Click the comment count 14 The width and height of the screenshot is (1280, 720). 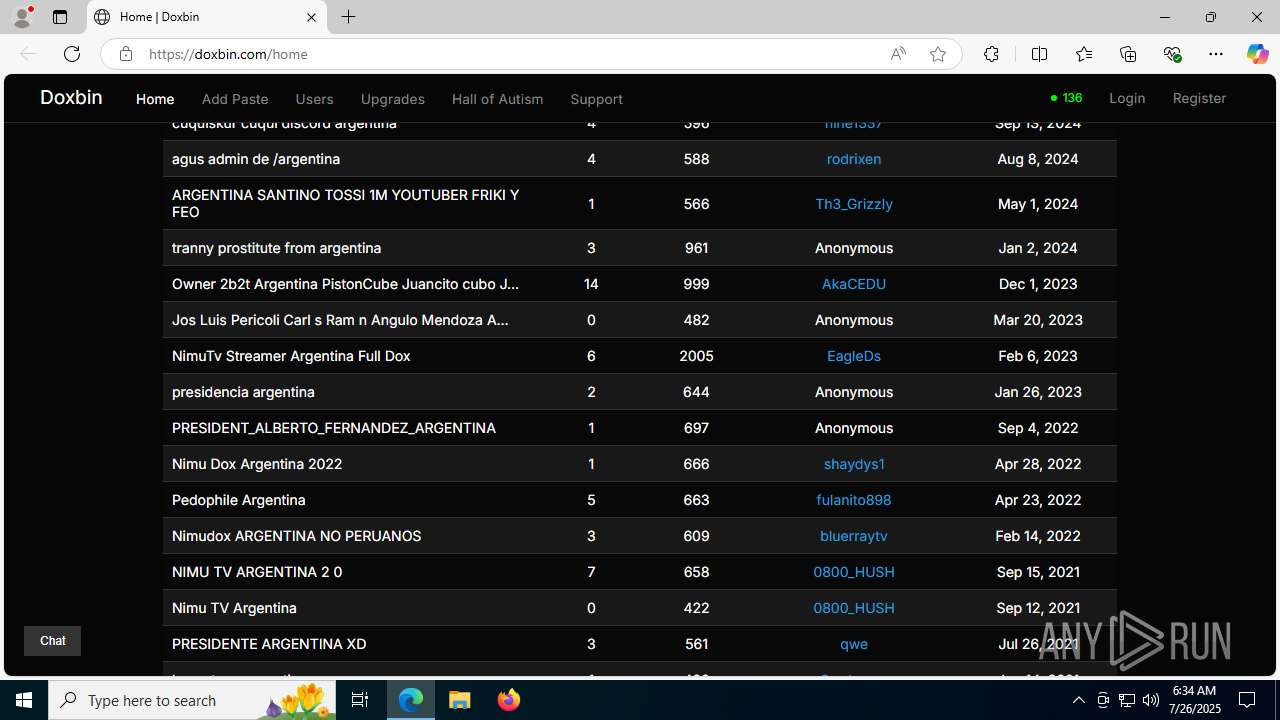pyautogui.click(x=591, y=284)
